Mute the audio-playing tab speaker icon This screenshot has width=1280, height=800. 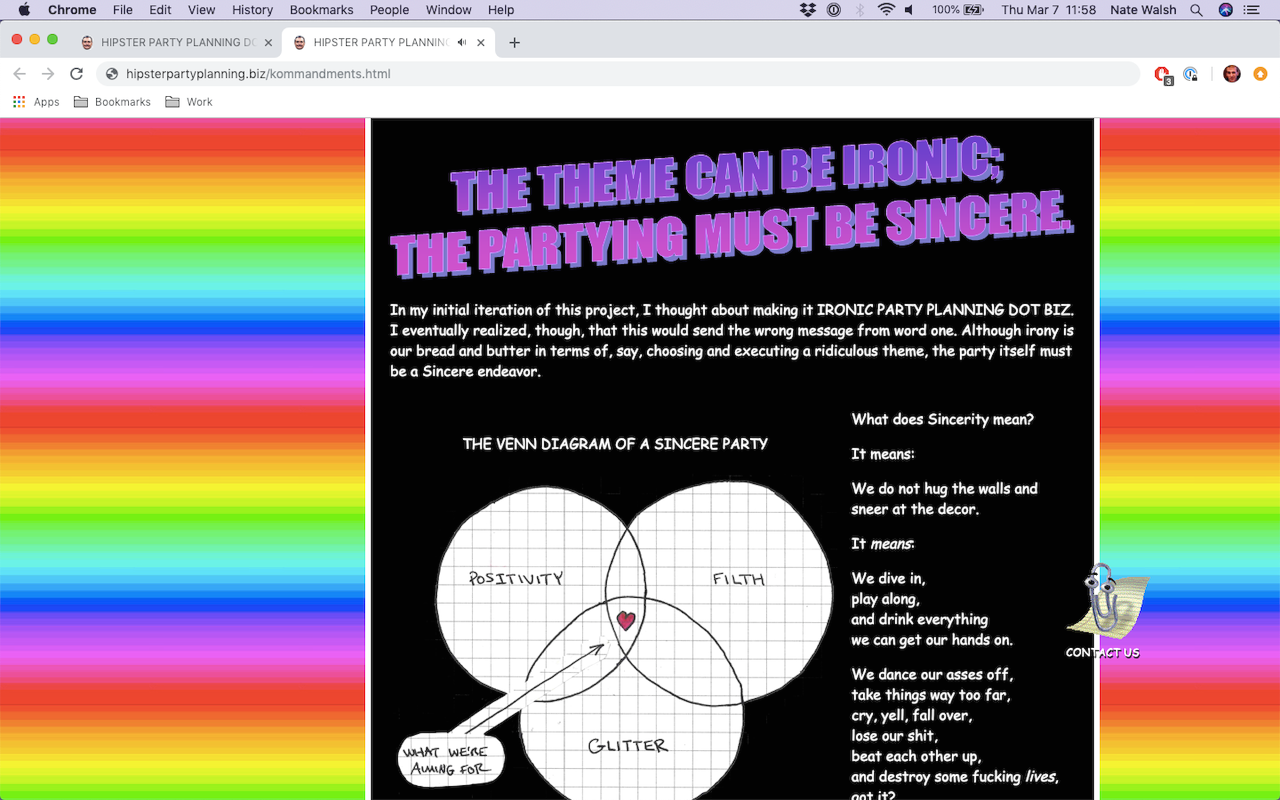point(462,43)
